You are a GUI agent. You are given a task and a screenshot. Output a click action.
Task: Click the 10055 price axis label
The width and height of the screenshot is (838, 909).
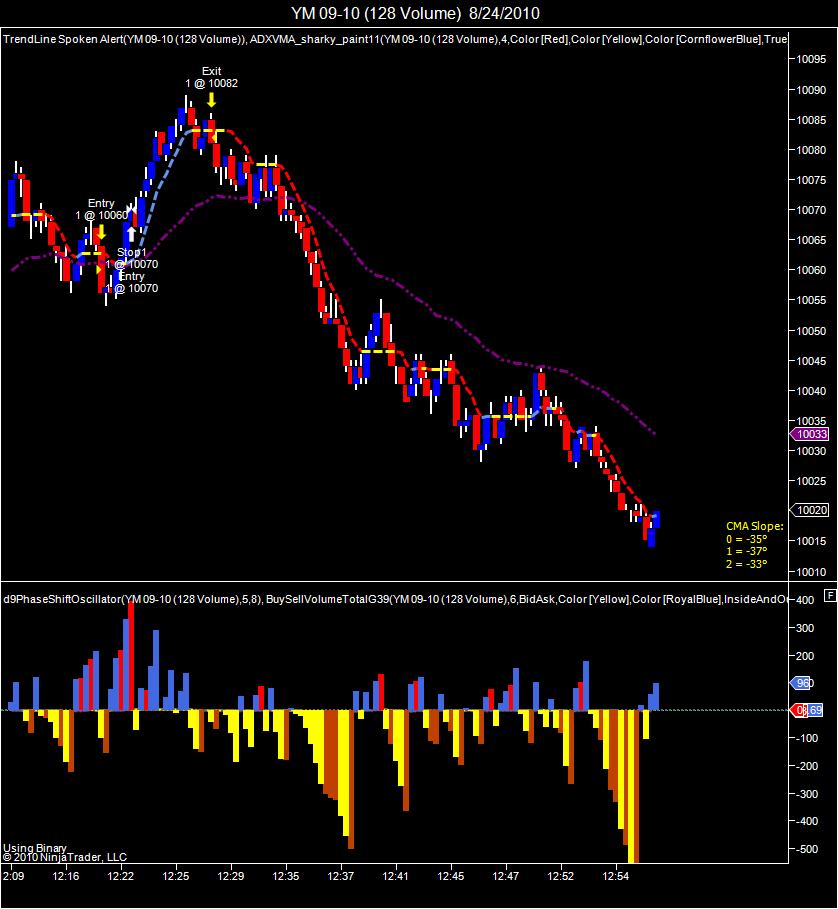(x=811, y=300)
